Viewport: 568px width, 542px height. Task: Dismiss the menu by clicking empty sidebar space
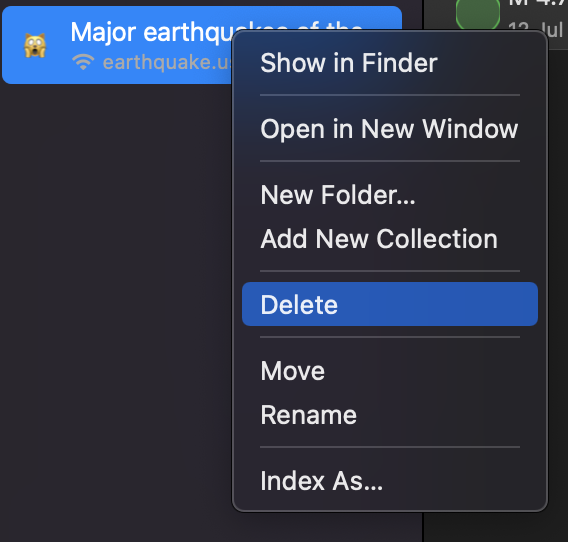[116, 290]
